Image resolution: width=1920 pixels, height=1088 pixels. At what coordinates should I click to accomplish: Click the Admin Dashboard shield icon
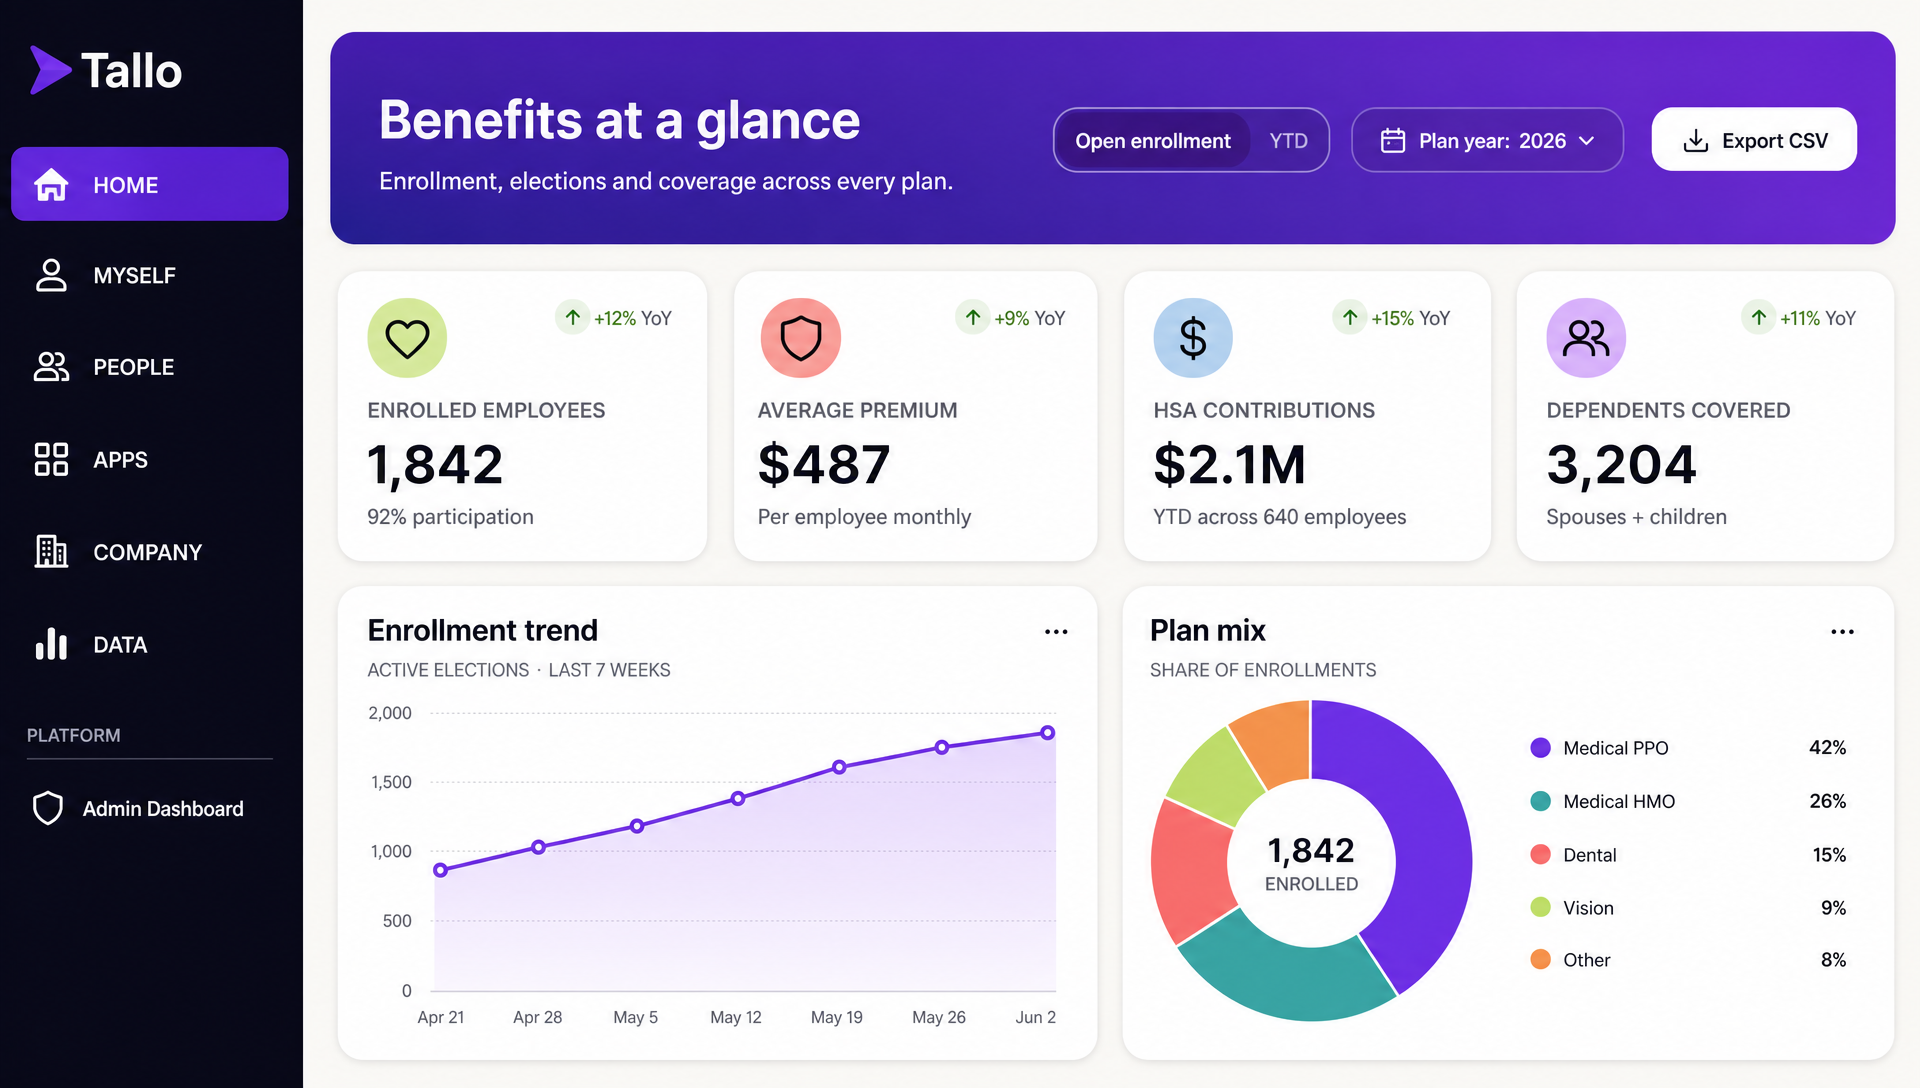coord(48,808)
